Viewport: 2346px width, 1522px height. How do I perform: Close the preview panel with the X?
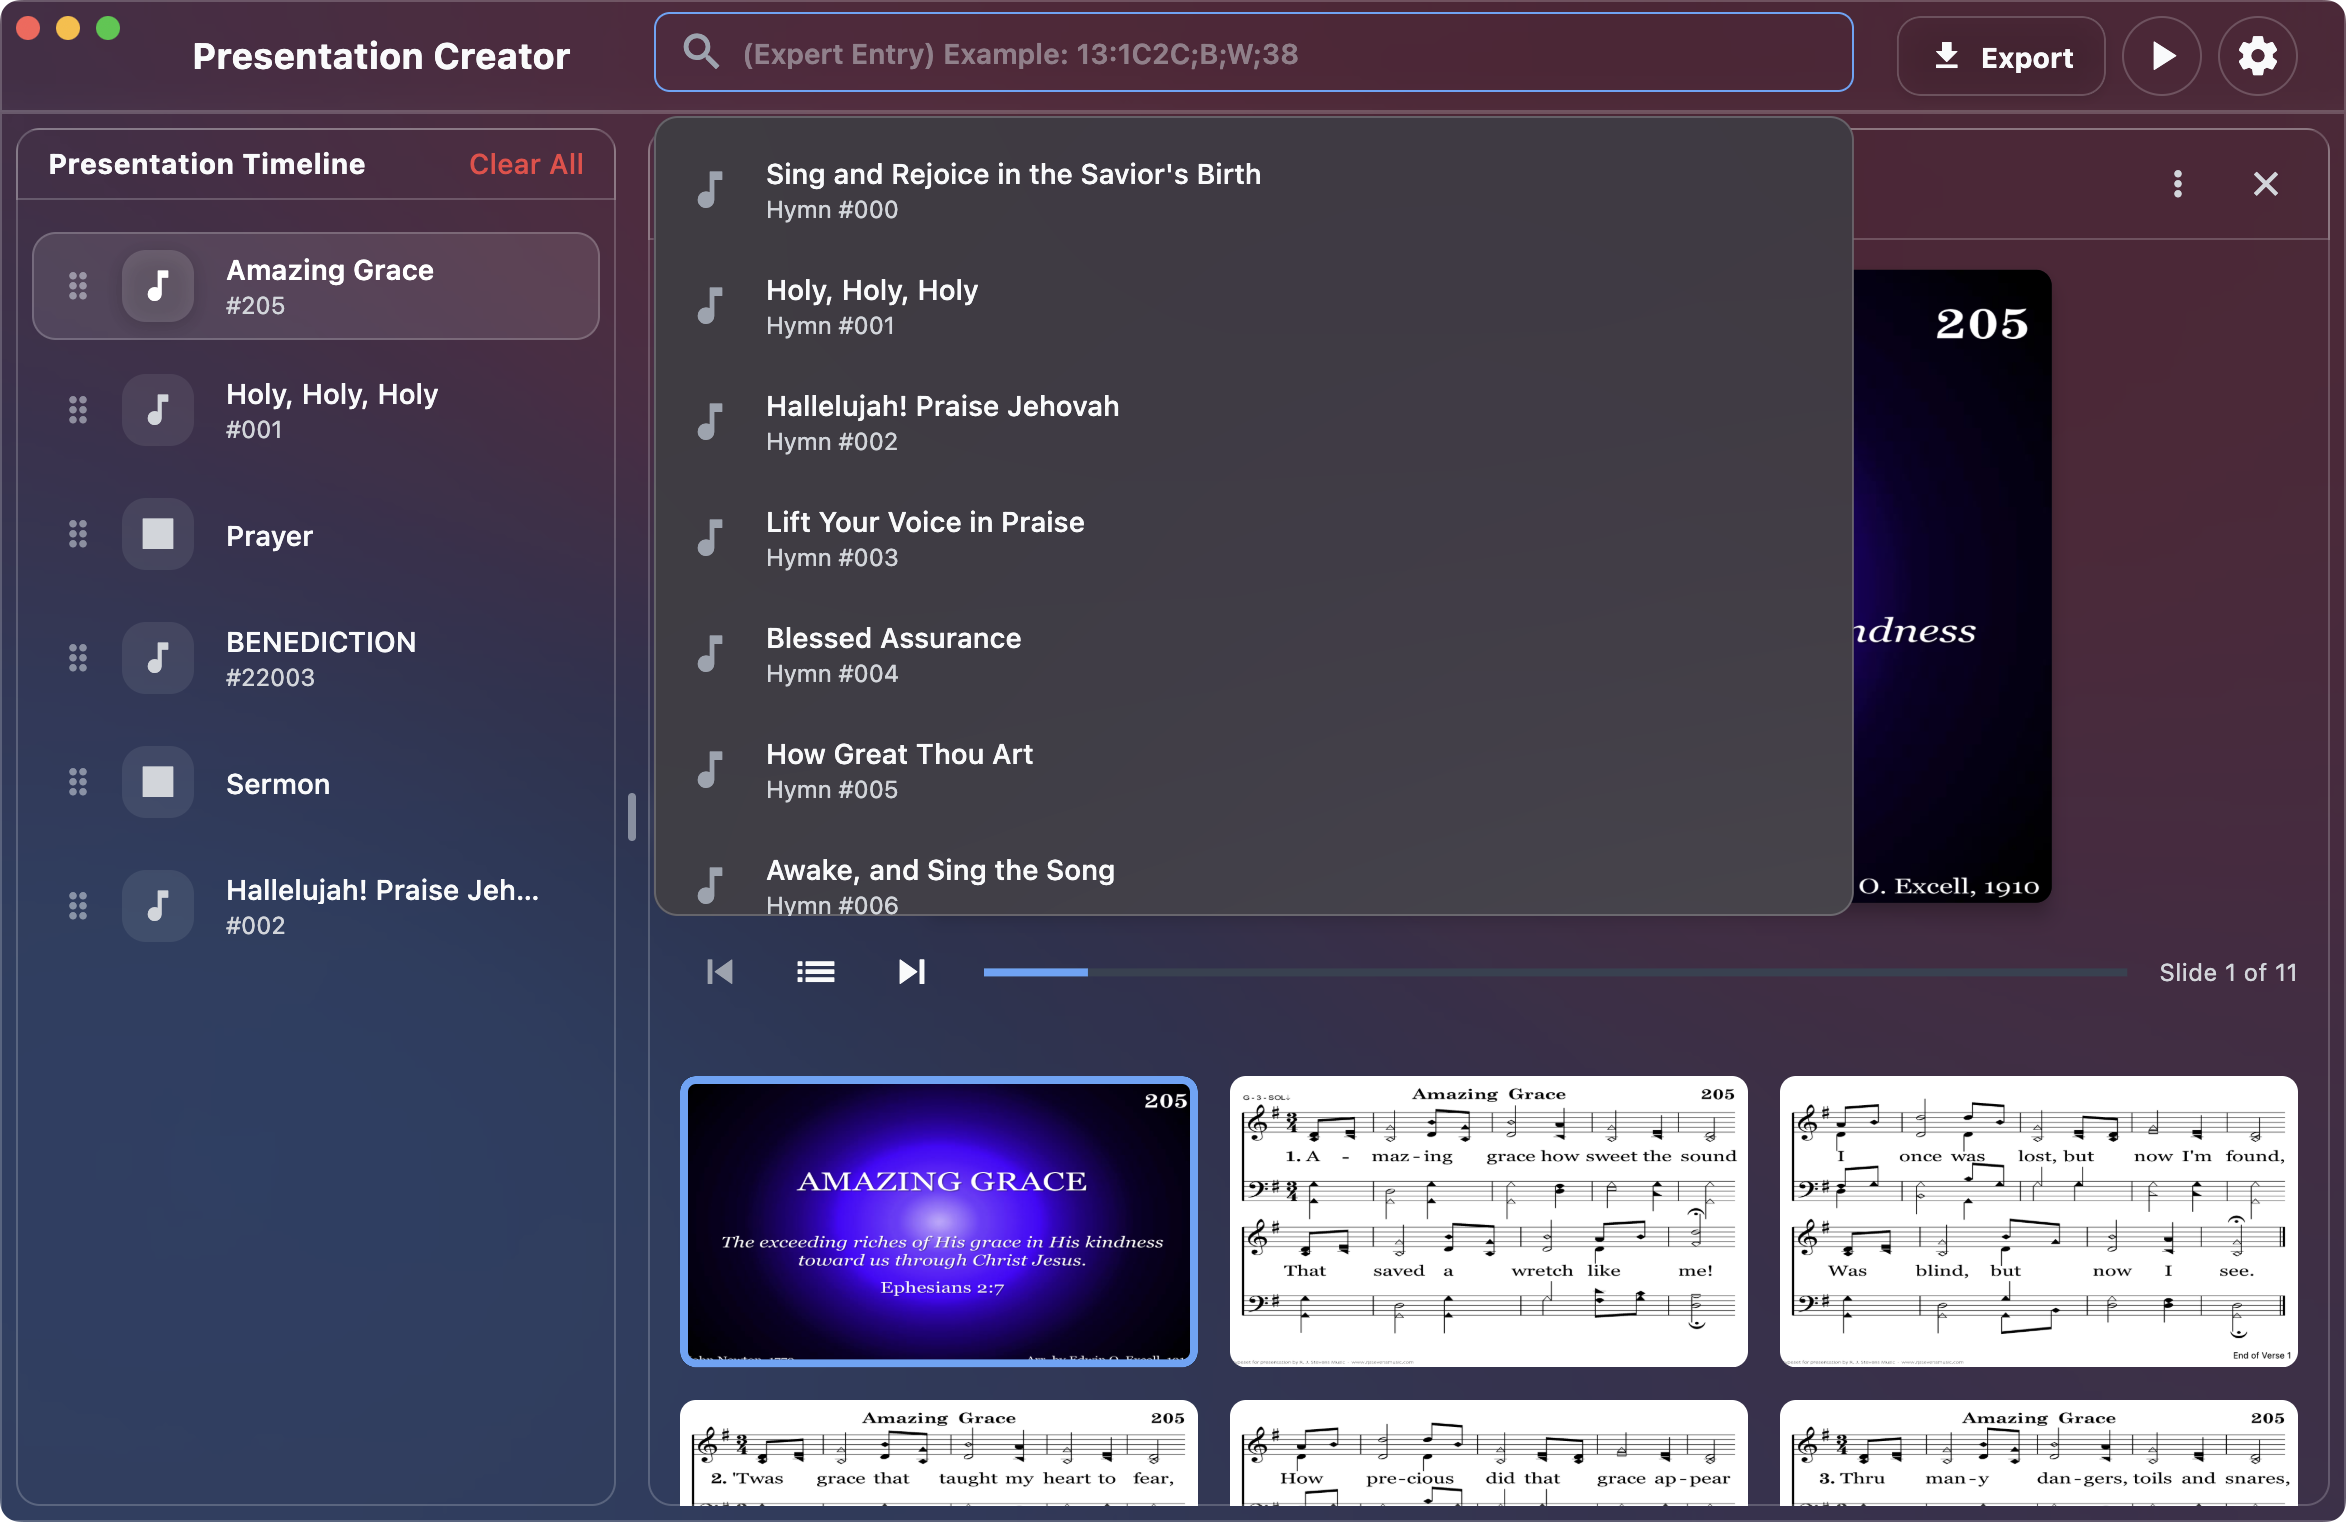tap(2265, 183)
